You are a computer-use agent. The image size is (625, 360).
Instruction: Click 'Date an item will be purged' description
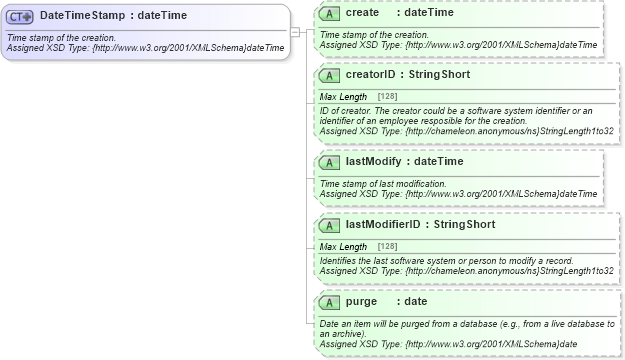(467, 329)
